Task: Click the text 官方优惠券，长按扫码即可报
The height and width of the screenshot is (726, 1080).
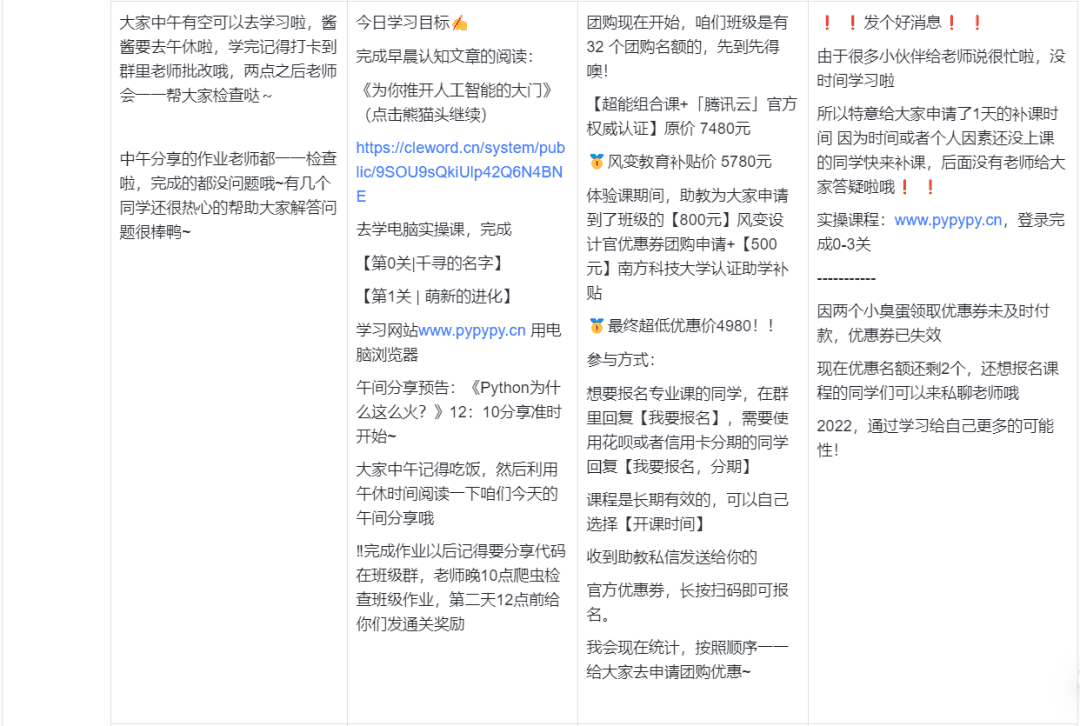Action: 687,590
